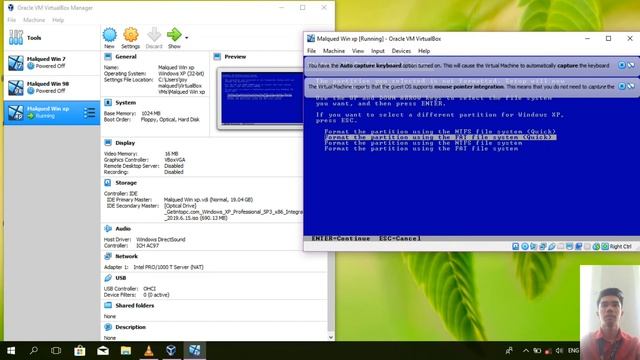Click the Network section icon

(108, 256)
